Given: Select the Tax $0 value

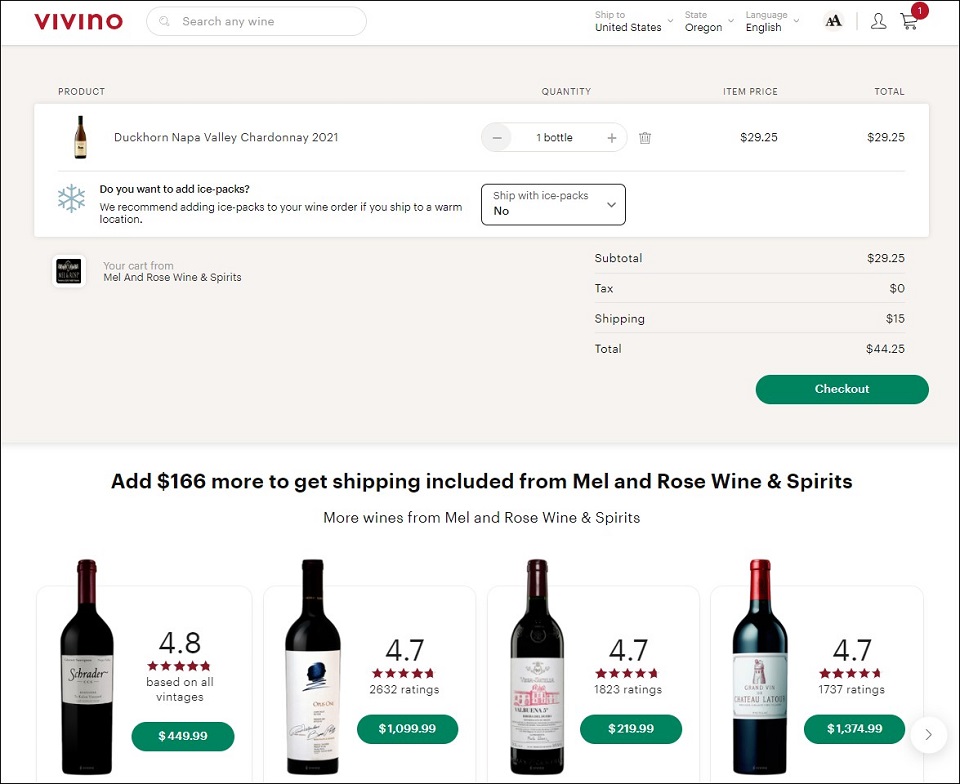Looking at the screenshot, I should (x=897, y=288).
